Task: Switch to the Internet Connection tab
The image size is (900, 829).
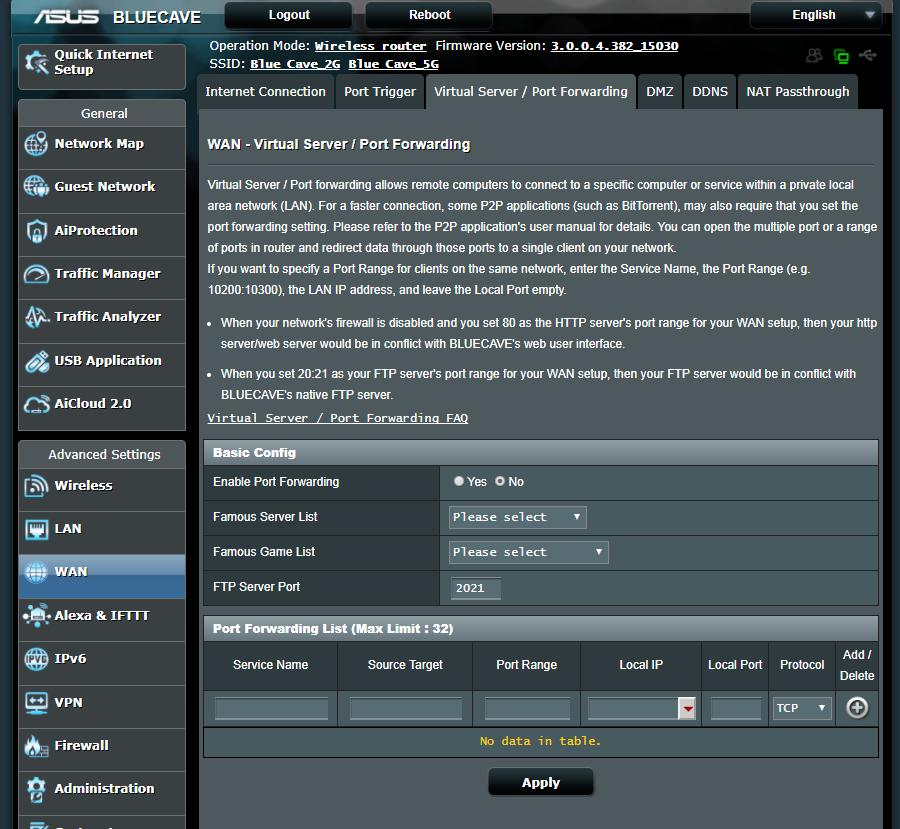Action: (265, 92)
